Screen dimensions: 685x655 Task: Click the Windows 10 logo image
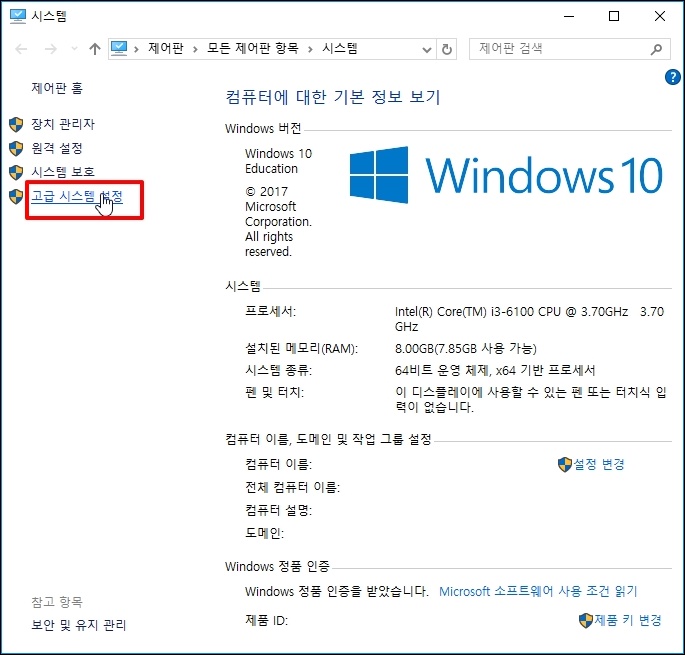[x=506, y=175]
